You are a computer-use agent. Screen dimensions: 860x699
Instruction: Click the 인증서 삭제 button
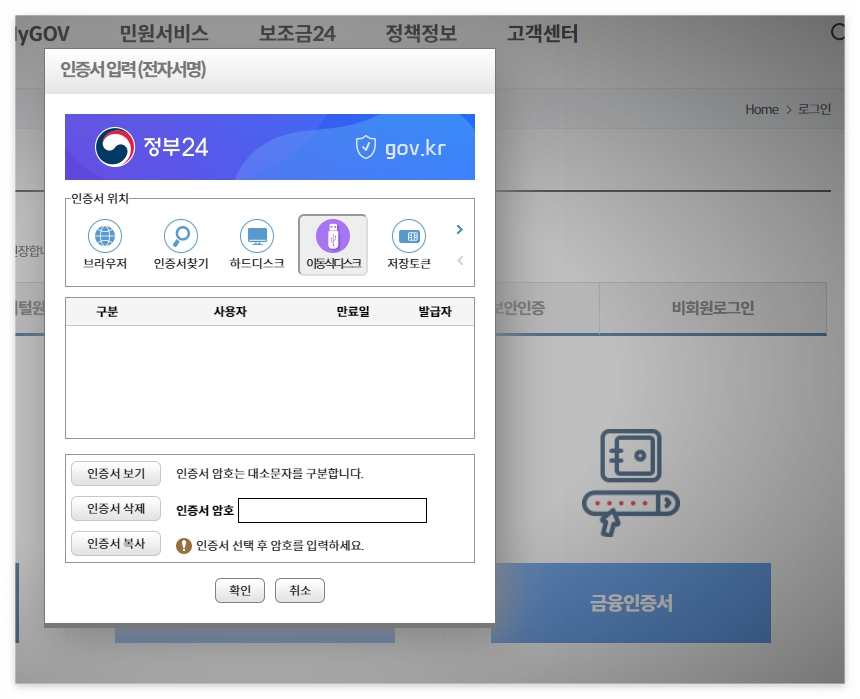115,508
